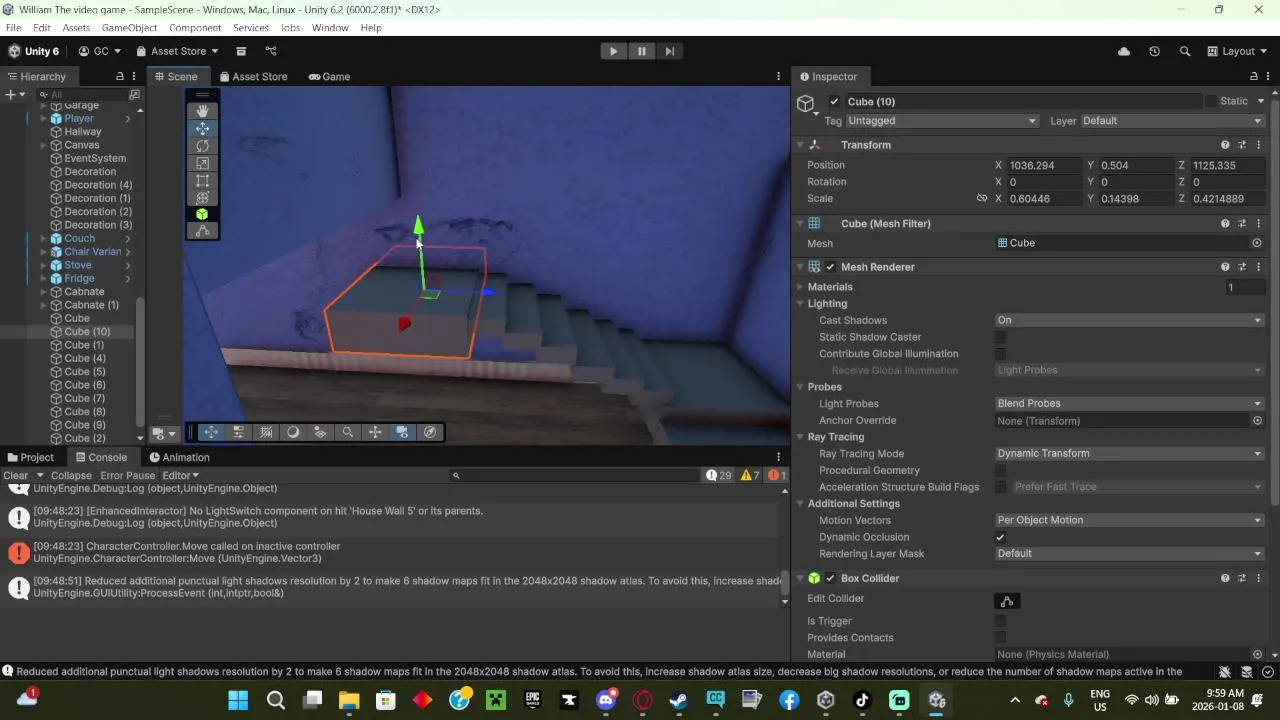Click the search magnifier in top toolbar
1280x720 pixels.
[x=1185, y=51]
